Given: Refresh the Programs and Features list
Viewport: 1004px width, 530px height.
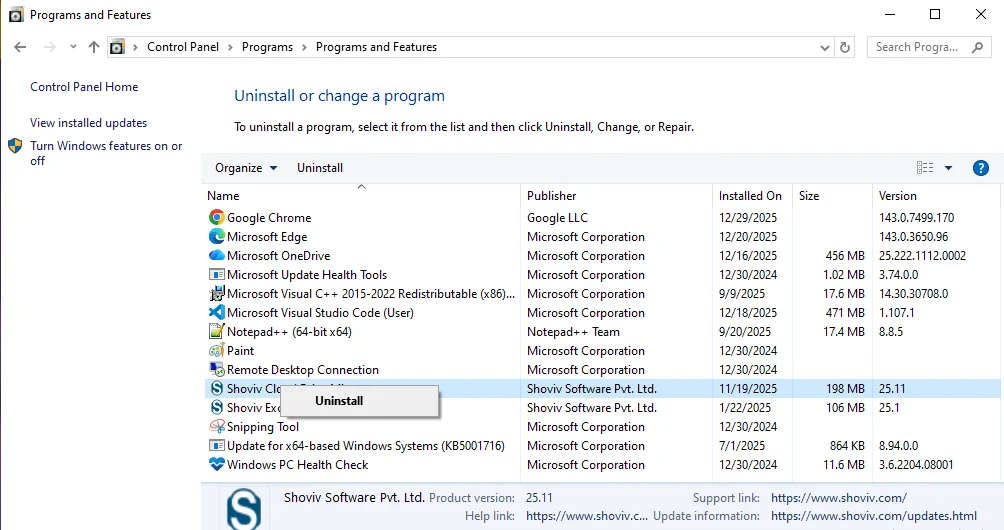Looking at the screenshot, I should click(x=845, y=47).
